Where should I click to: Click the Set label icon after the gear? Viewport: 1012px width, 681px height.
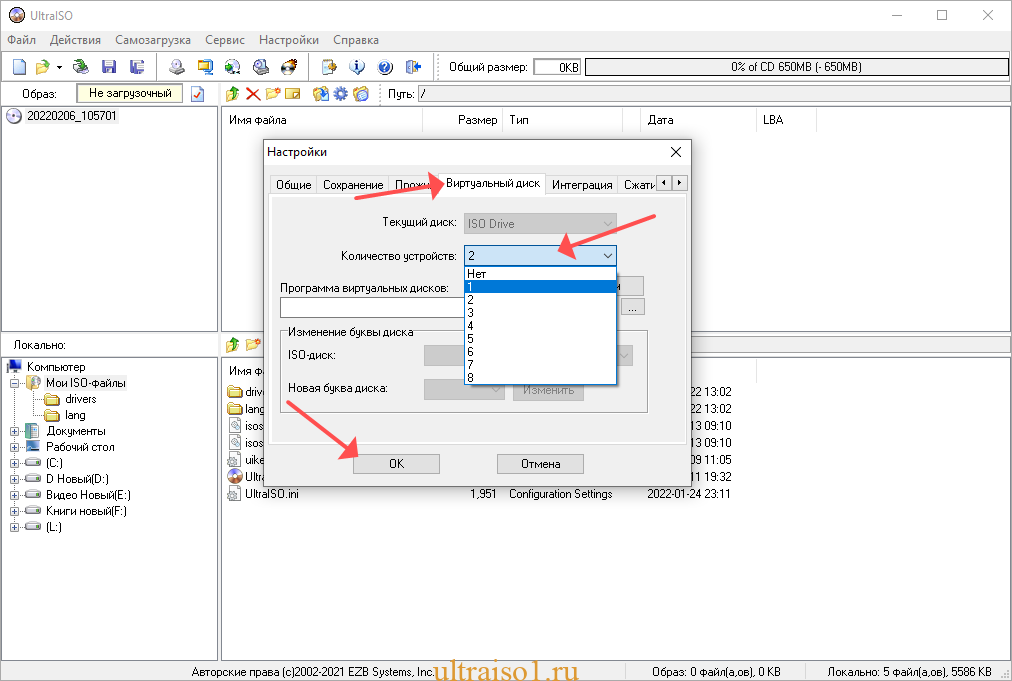pos(361,94)
